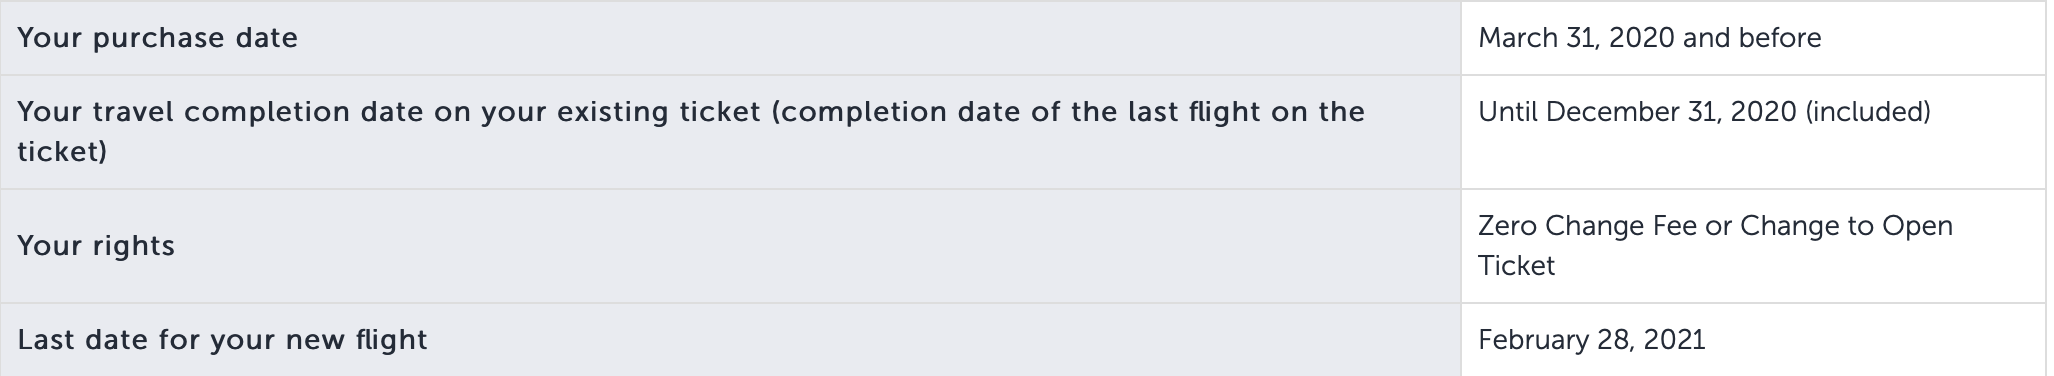The height and width of the screenshot is (376, 2054).
Task: Click the "Your purchase date" label cell
Action: point(730,37)
